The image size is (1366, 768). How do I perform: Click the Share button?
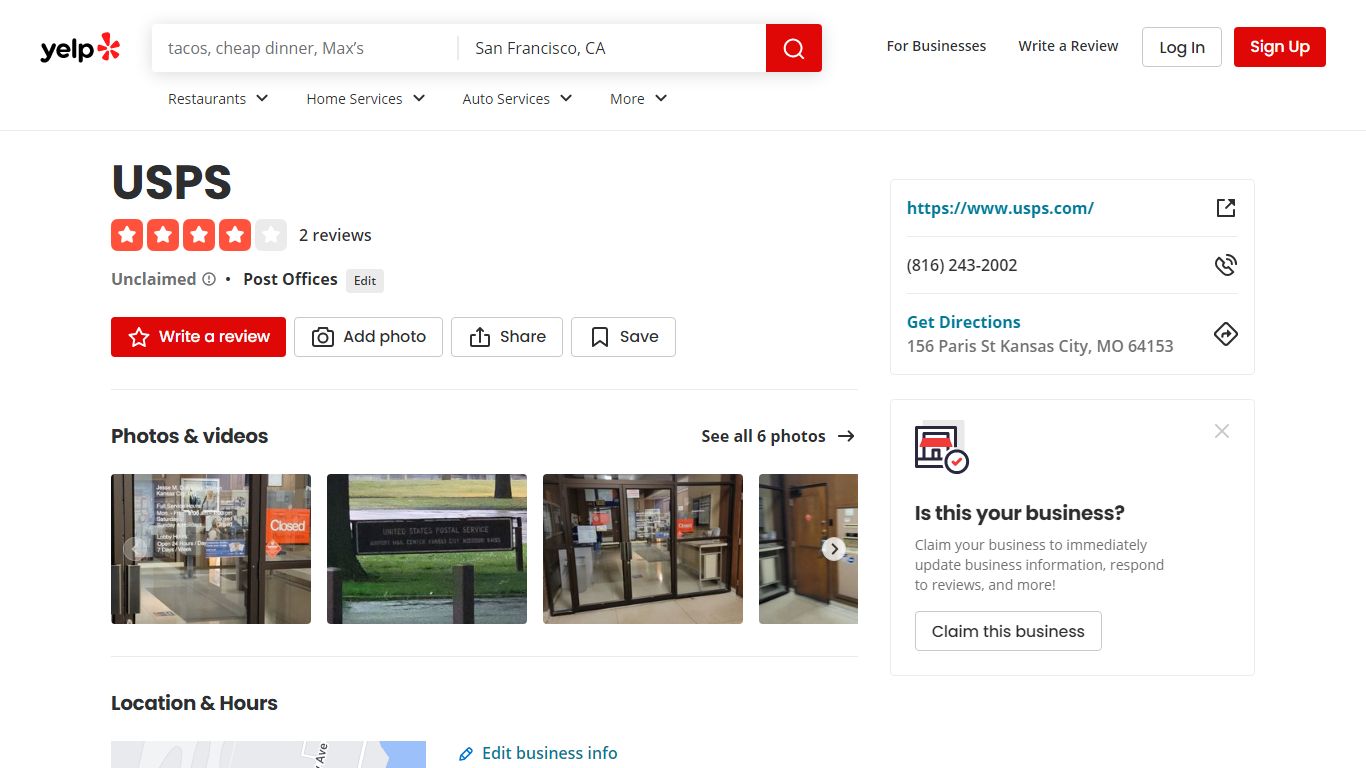coord(507,337)
